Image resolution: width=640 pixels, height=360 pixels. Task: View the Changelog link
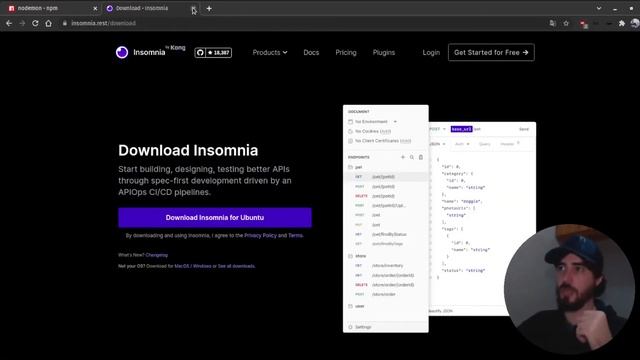pos(157,255)
